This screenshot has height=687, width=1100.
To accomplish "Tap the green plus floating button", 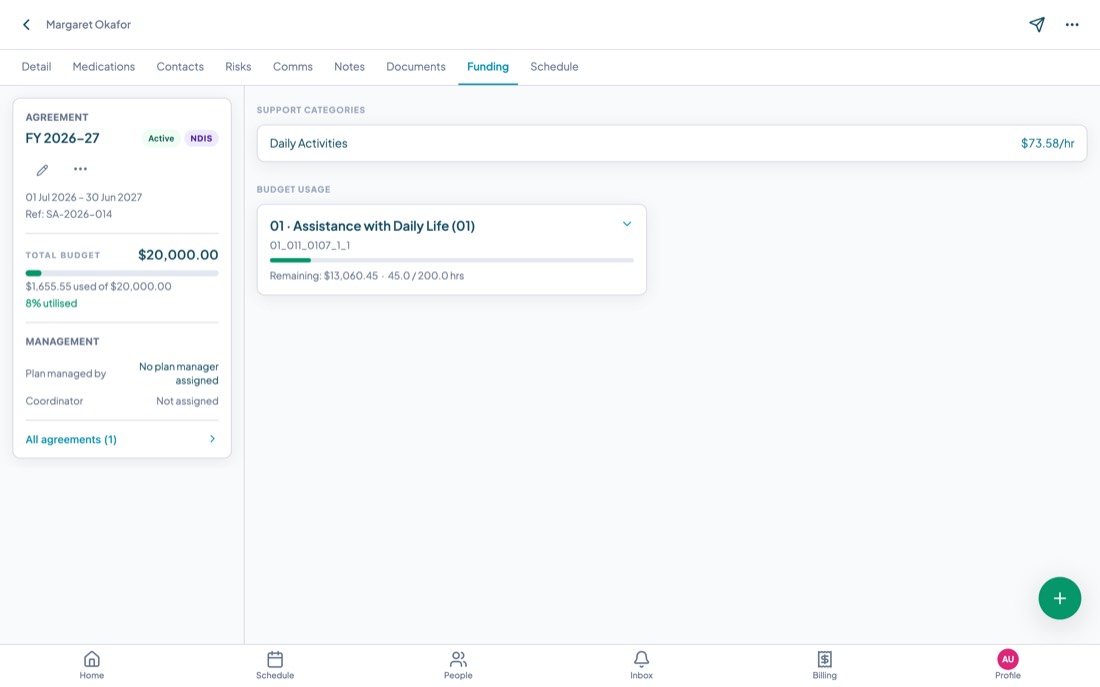I will click(1059, 598).
